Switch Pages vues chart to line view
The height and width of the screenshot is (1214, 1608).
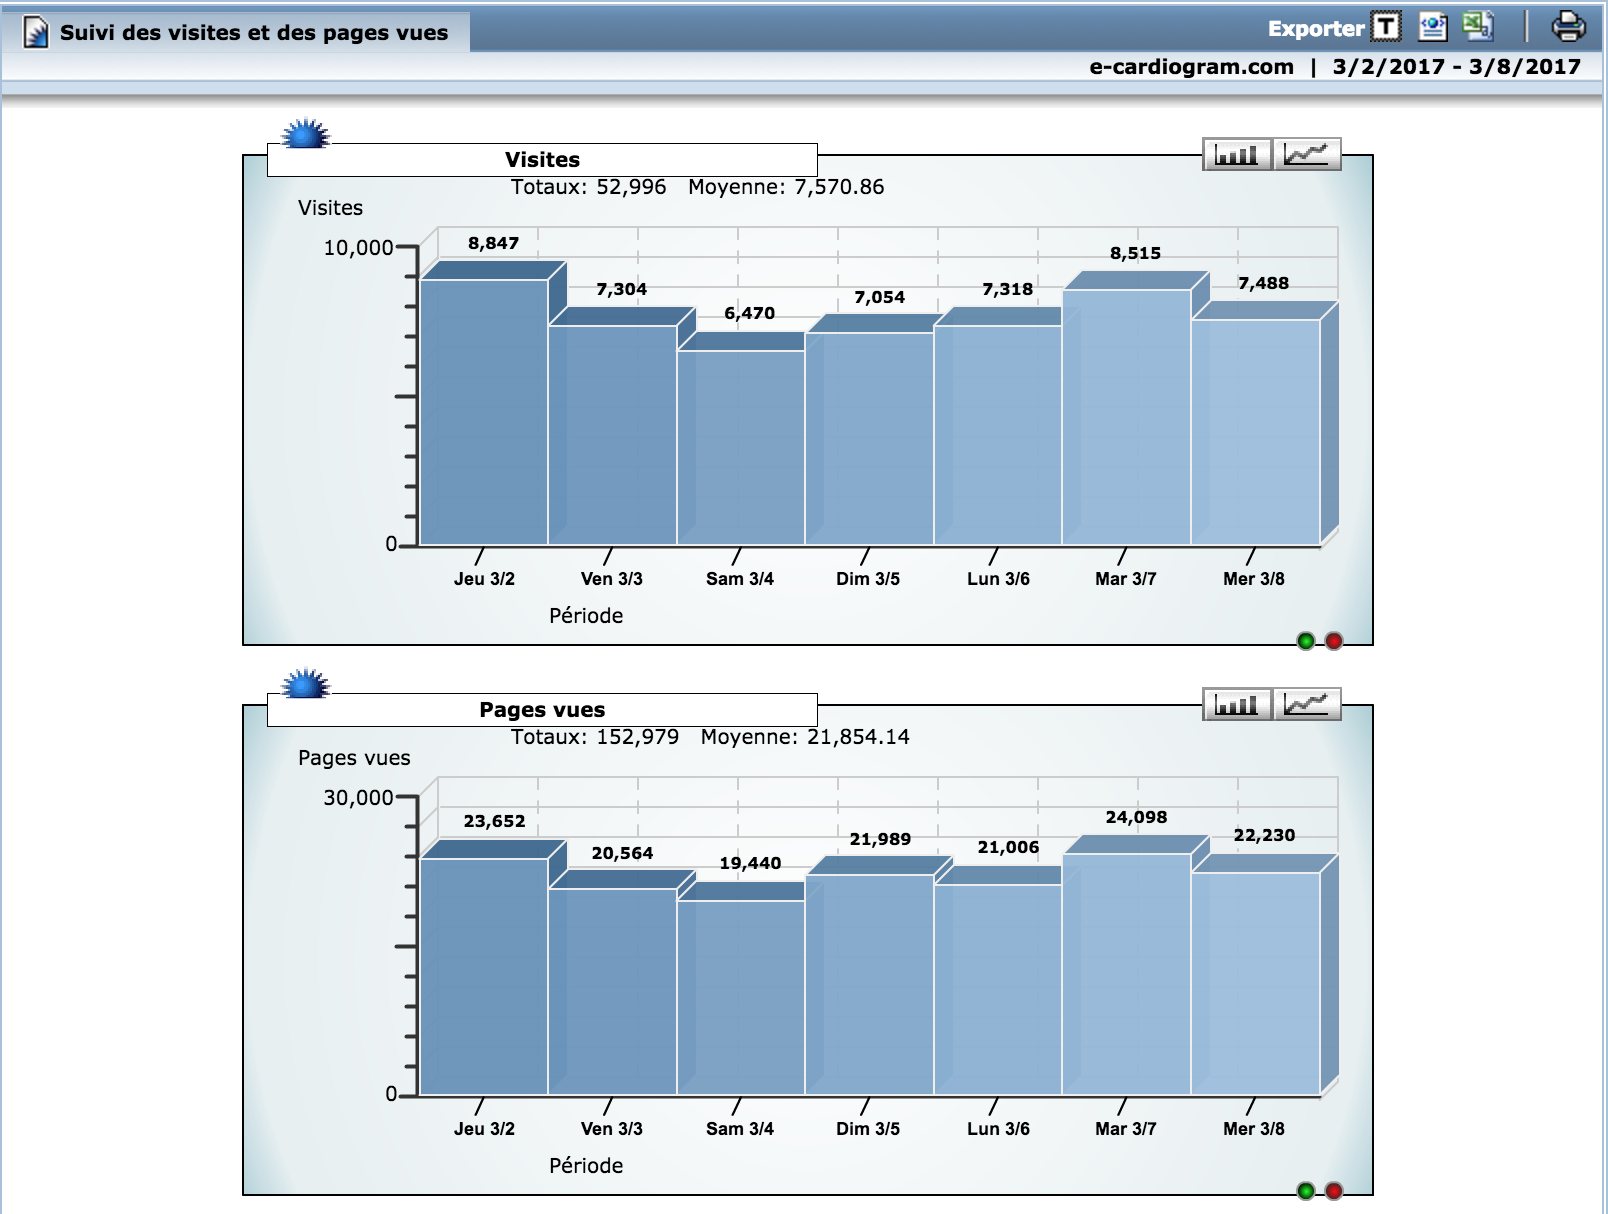[1306, 705]
